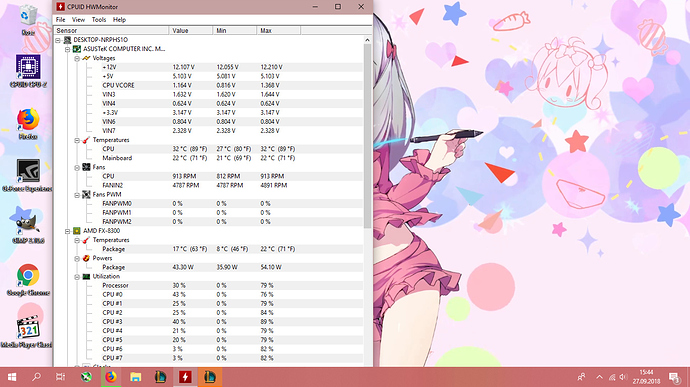Screen dimensions: 690x387
Task: Select the AMD FX-8300 processor icon
Action: pyautogui.click(x=77, y=231)
